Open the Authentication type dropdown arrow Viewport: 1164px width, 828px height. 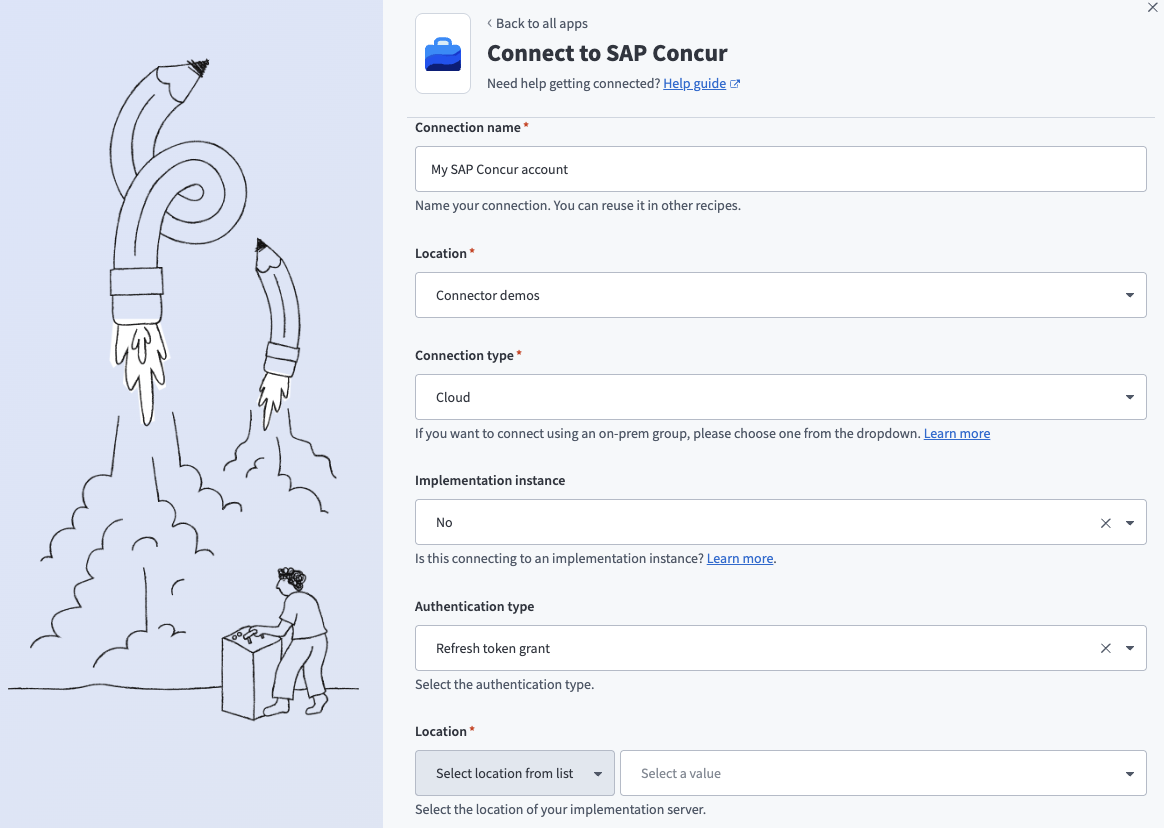coord(1131,648)
